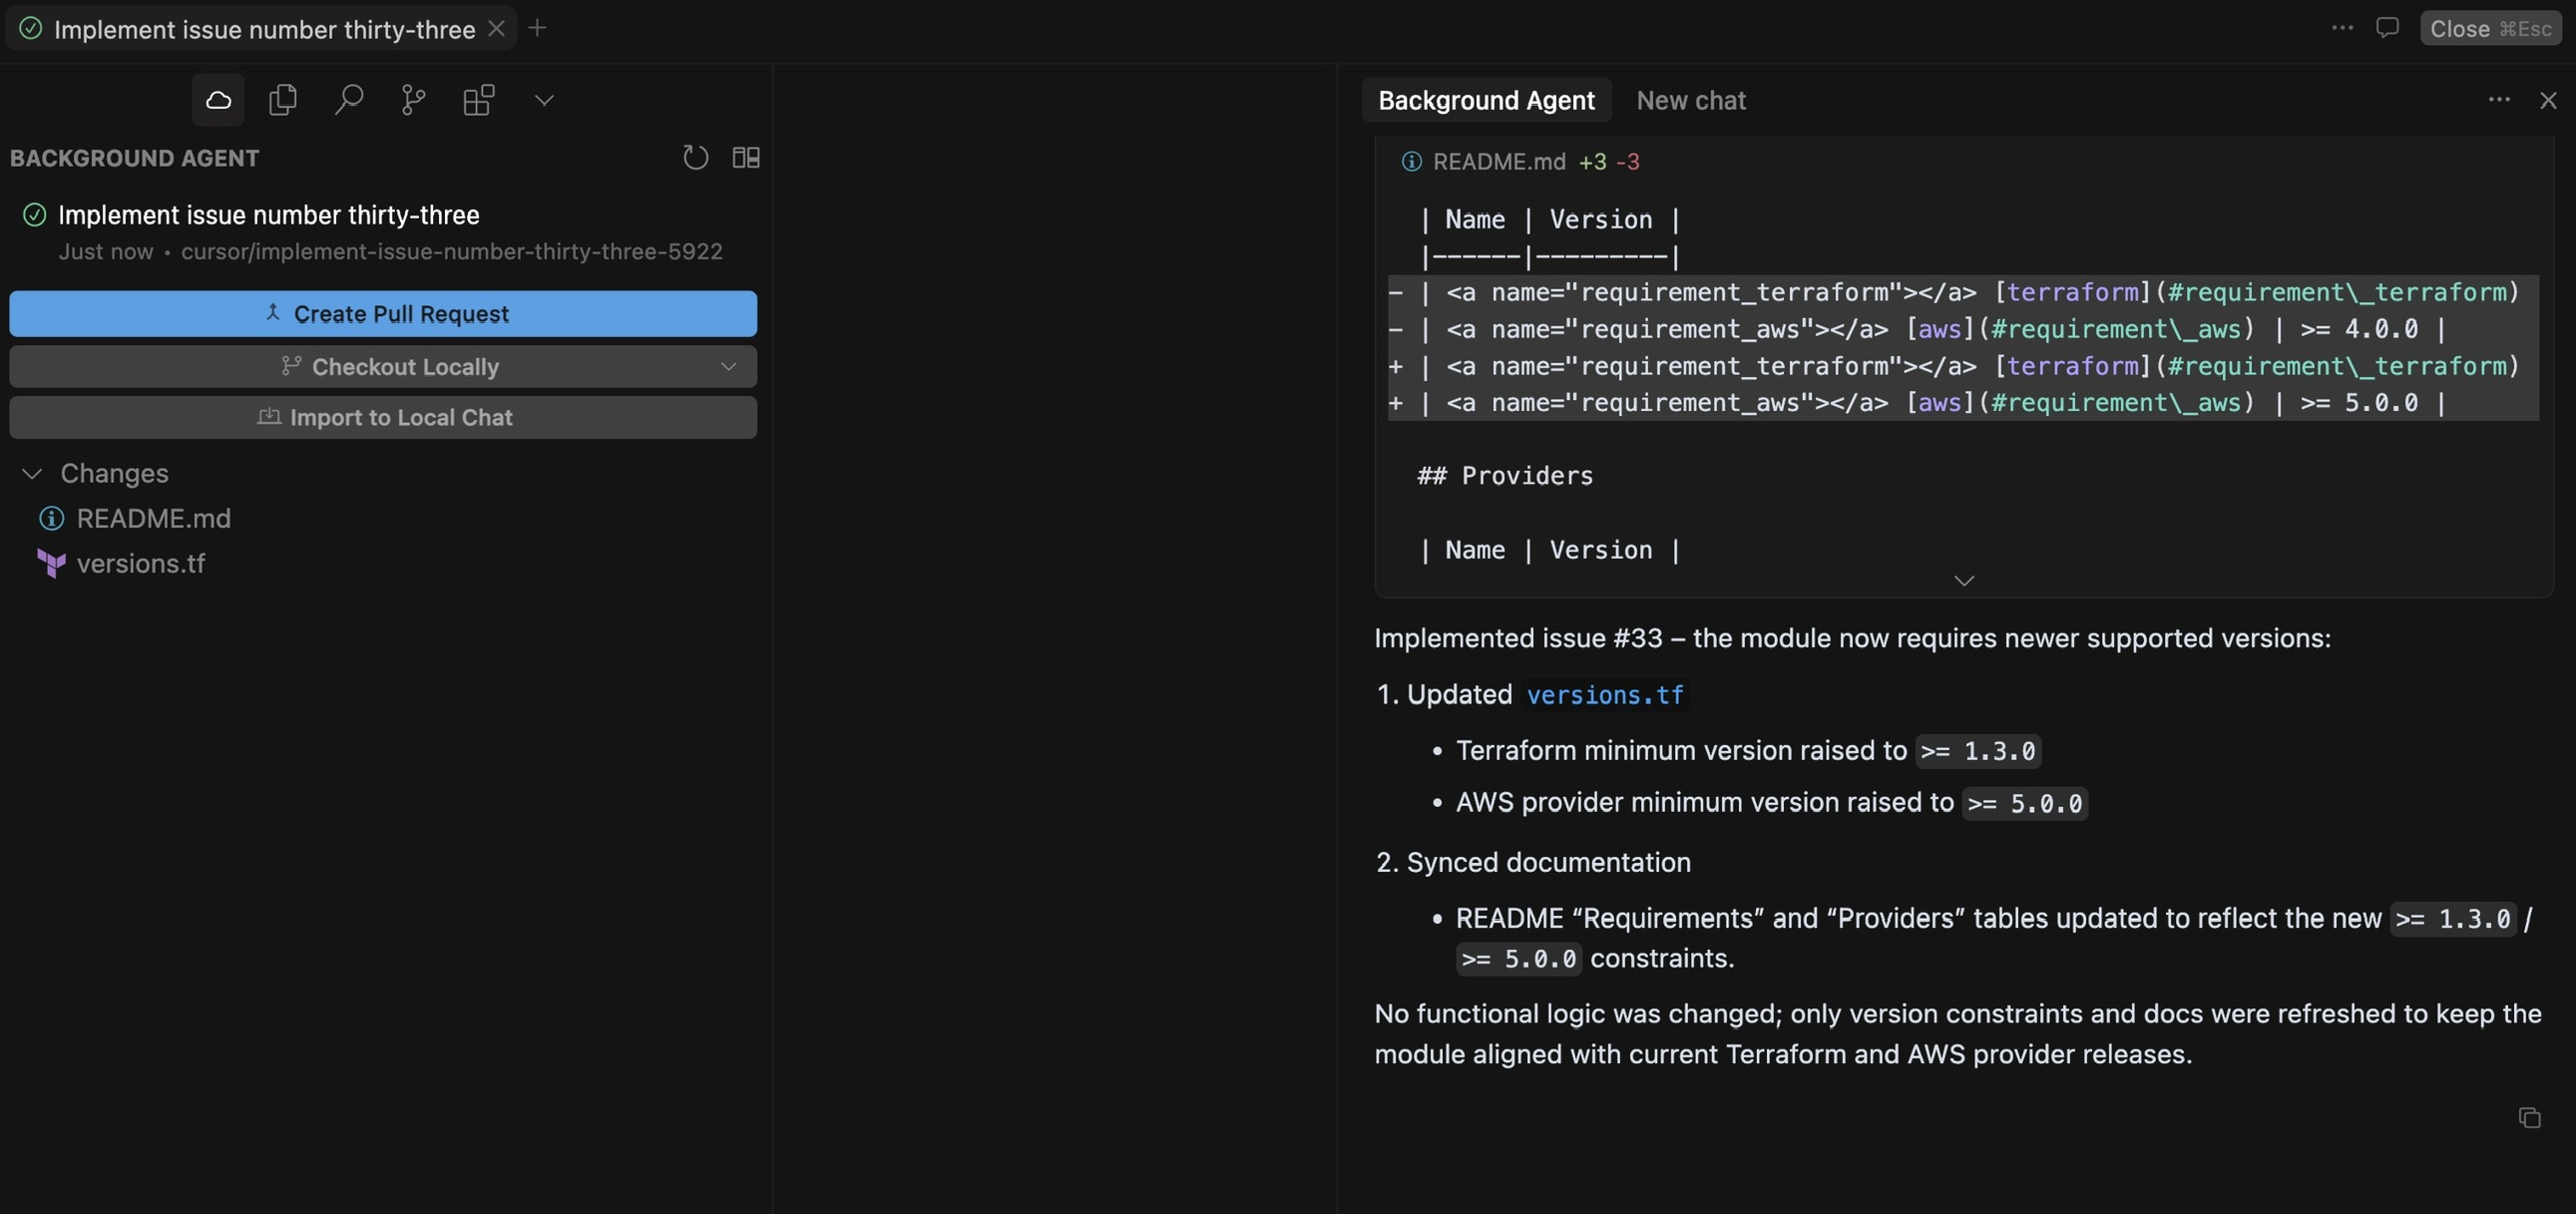Expand the additional sidebar views chevron
The width and height of the screenshot is (2576, 1214).
[544, 100]
